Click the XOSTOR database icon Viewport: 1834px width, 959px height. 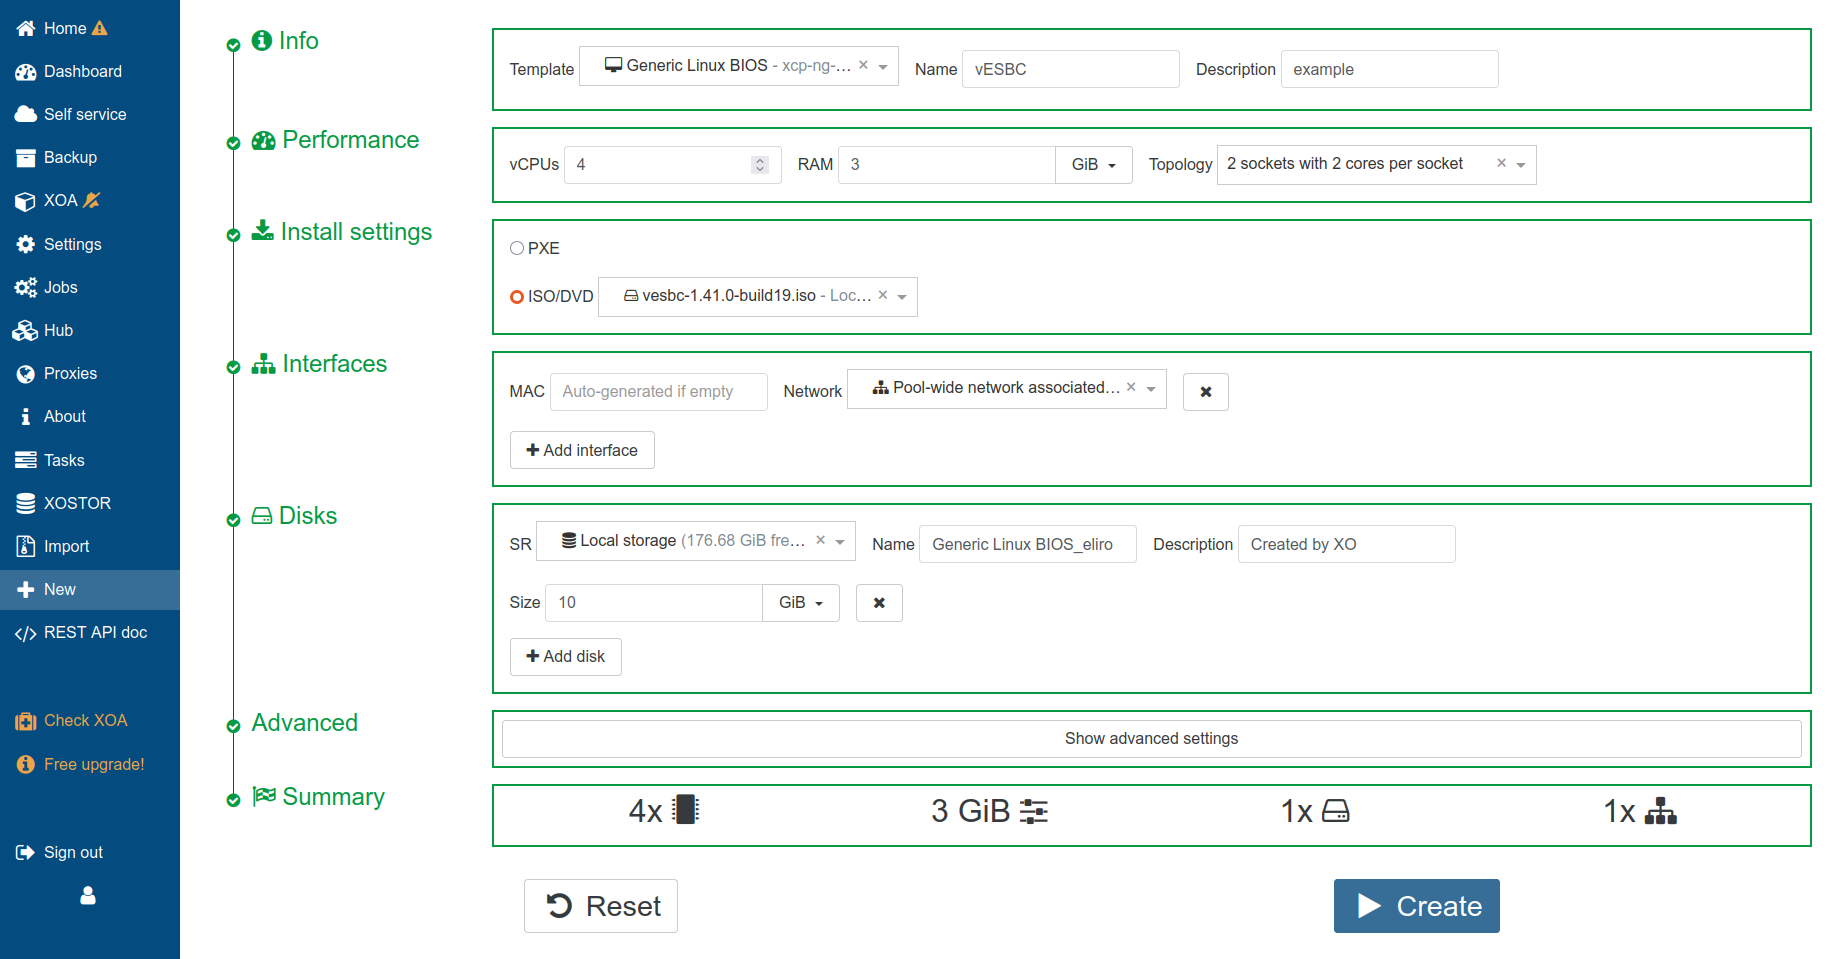(x=26, y=504)
